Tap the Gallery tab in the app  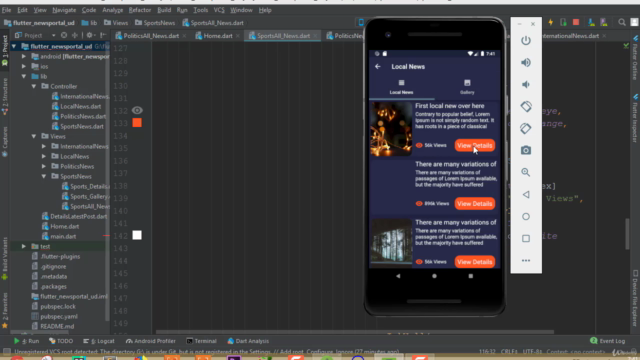(x=467, y=87)
